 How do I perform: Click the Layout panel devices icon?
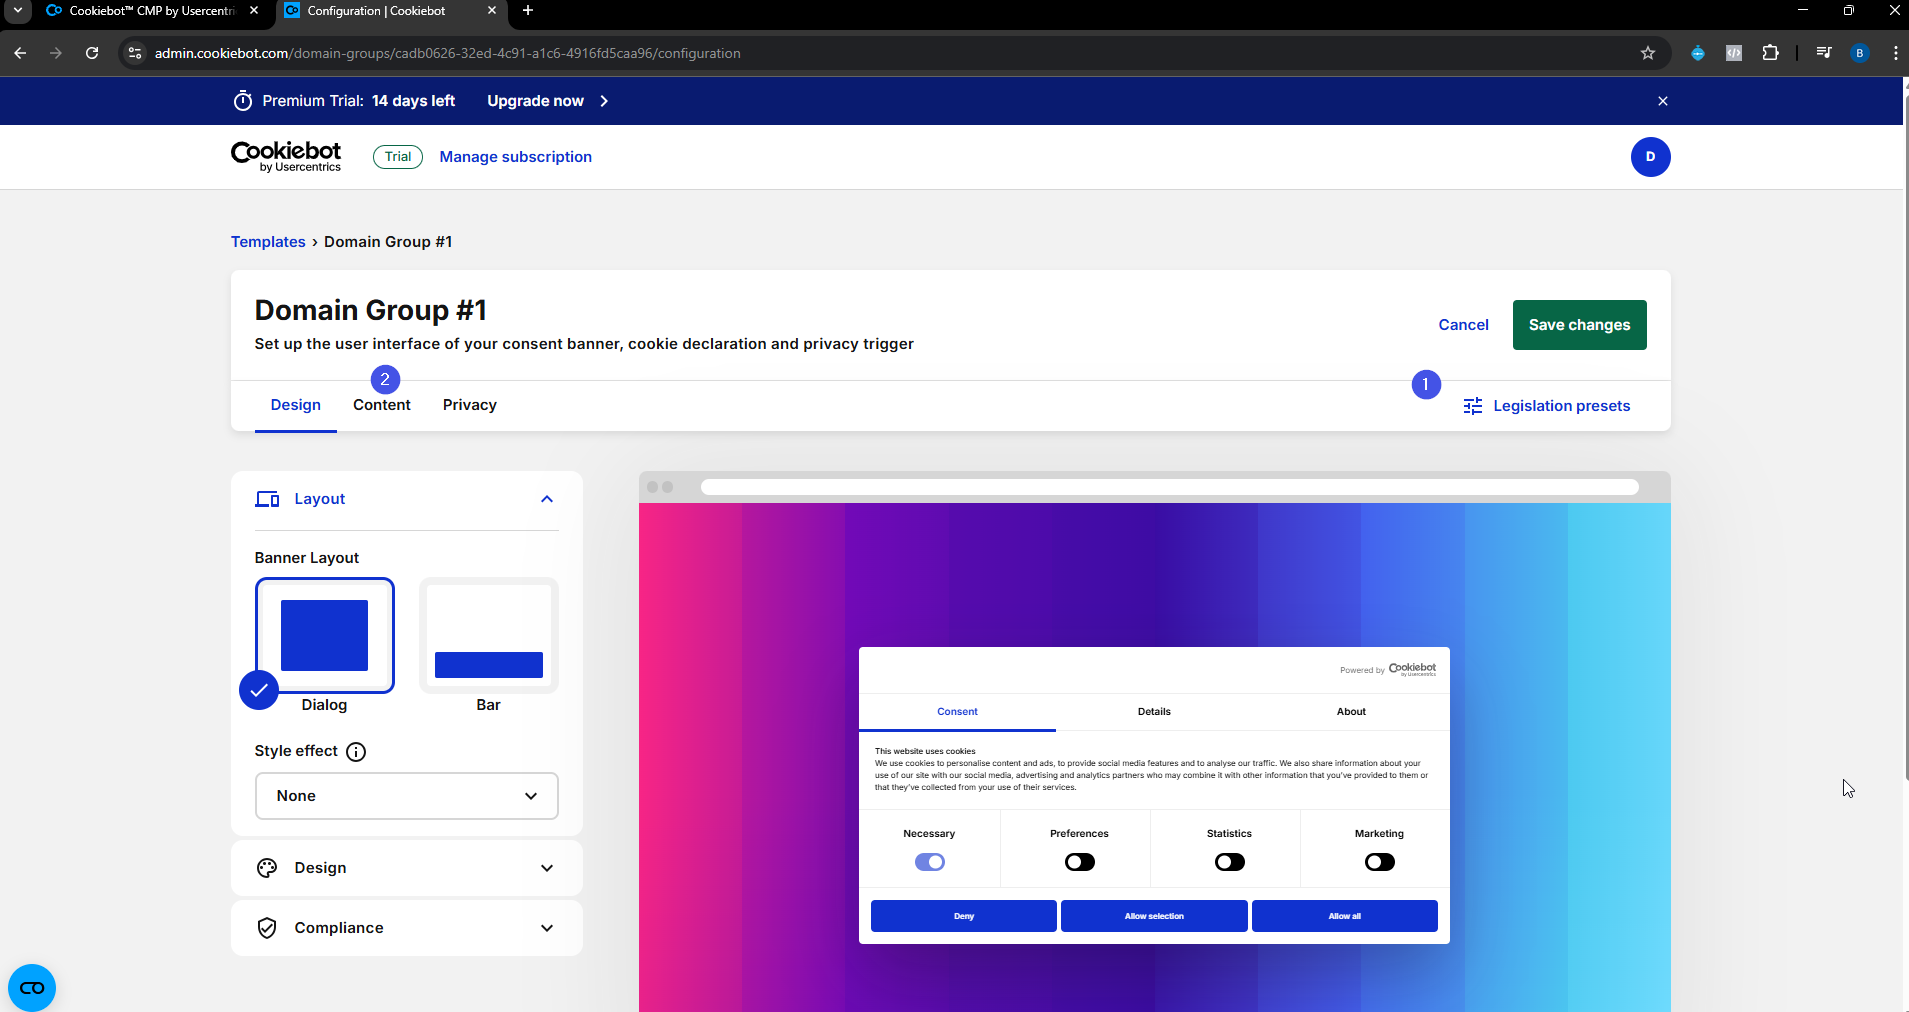tap(267, 499)
